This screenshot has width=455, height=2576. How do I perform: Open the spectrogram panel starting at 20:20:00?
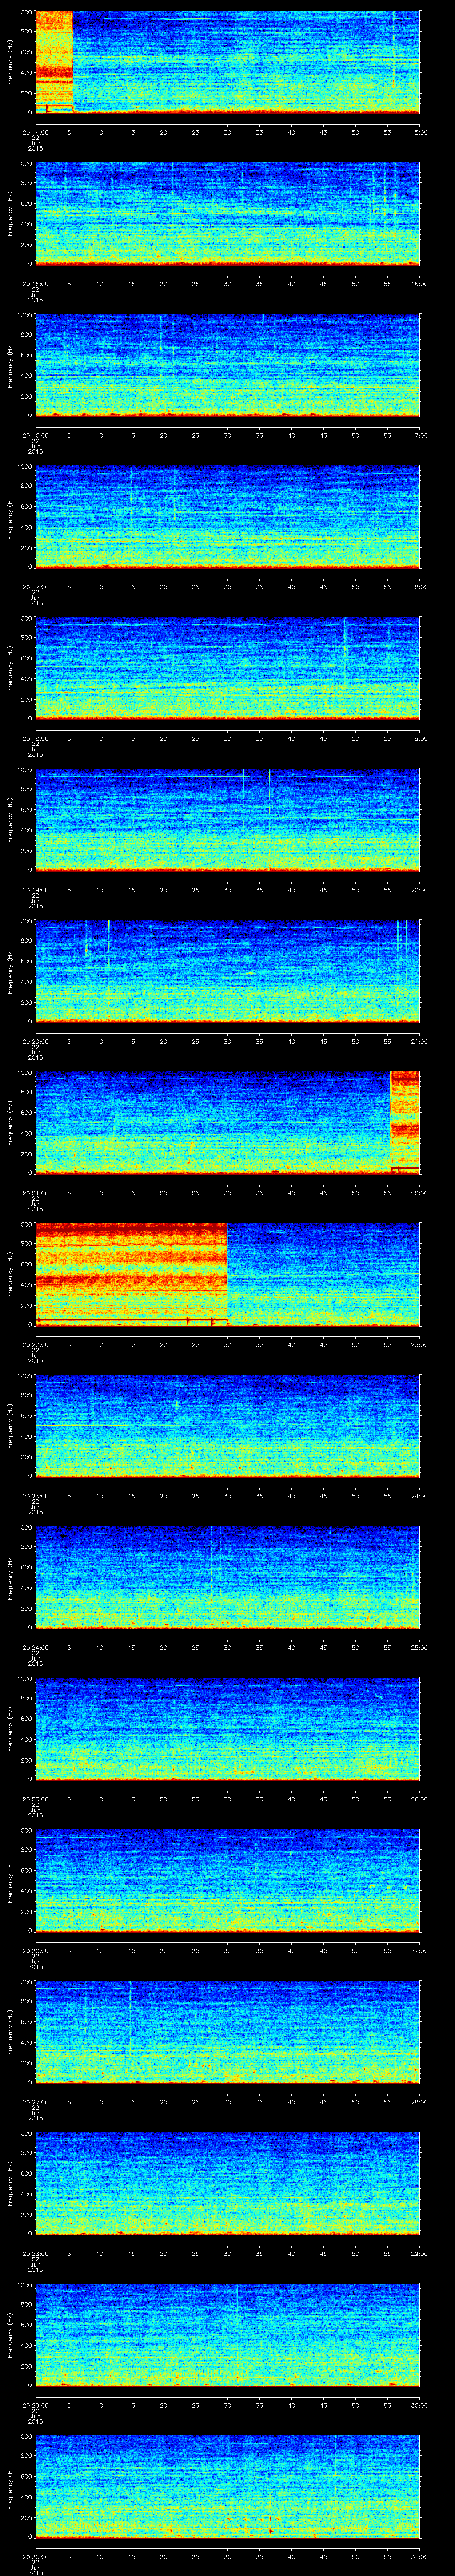click(x=227, y=971)
